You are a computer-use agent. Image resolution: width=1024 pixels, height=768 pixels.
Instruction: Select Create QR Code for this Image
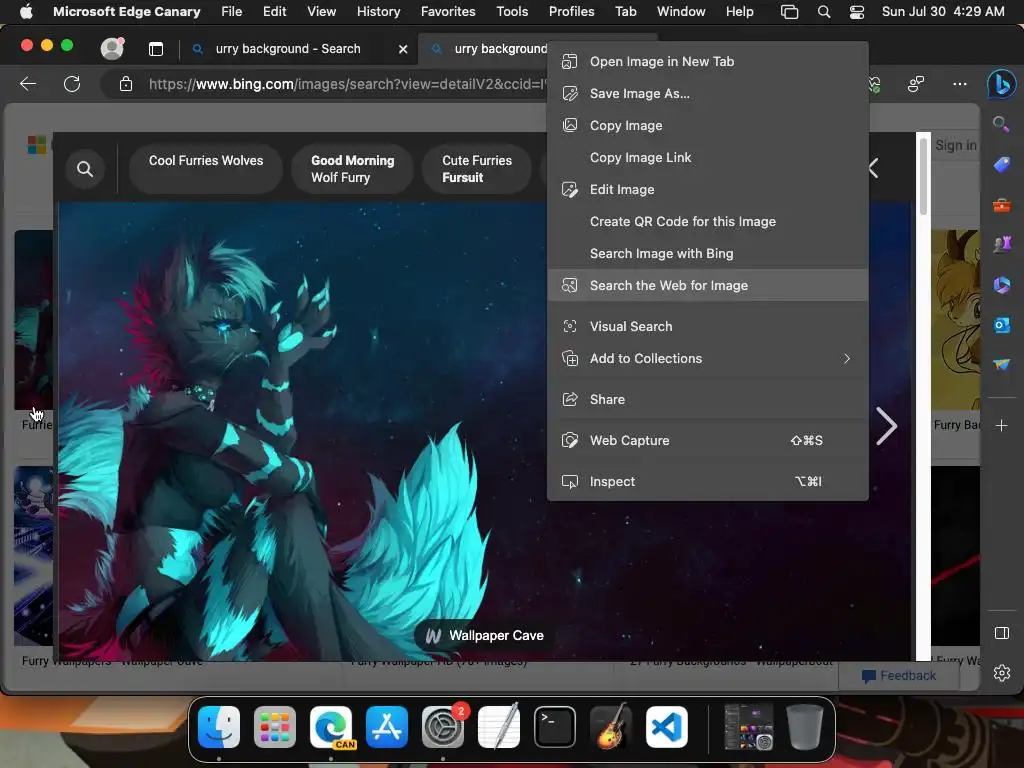tap(707, 221)
